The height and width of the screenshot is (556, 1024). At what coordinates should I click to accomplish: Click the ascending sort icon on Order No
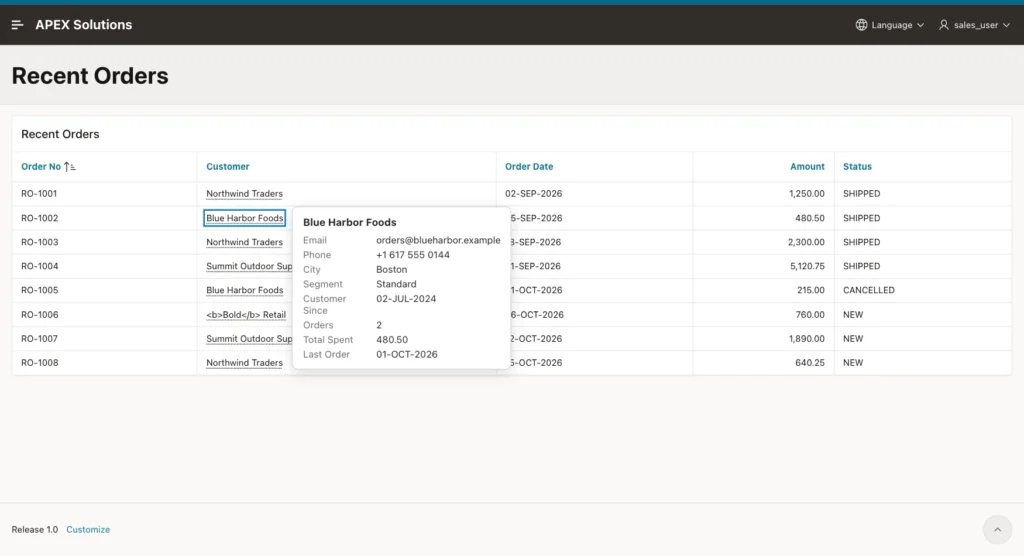[69, 167]
